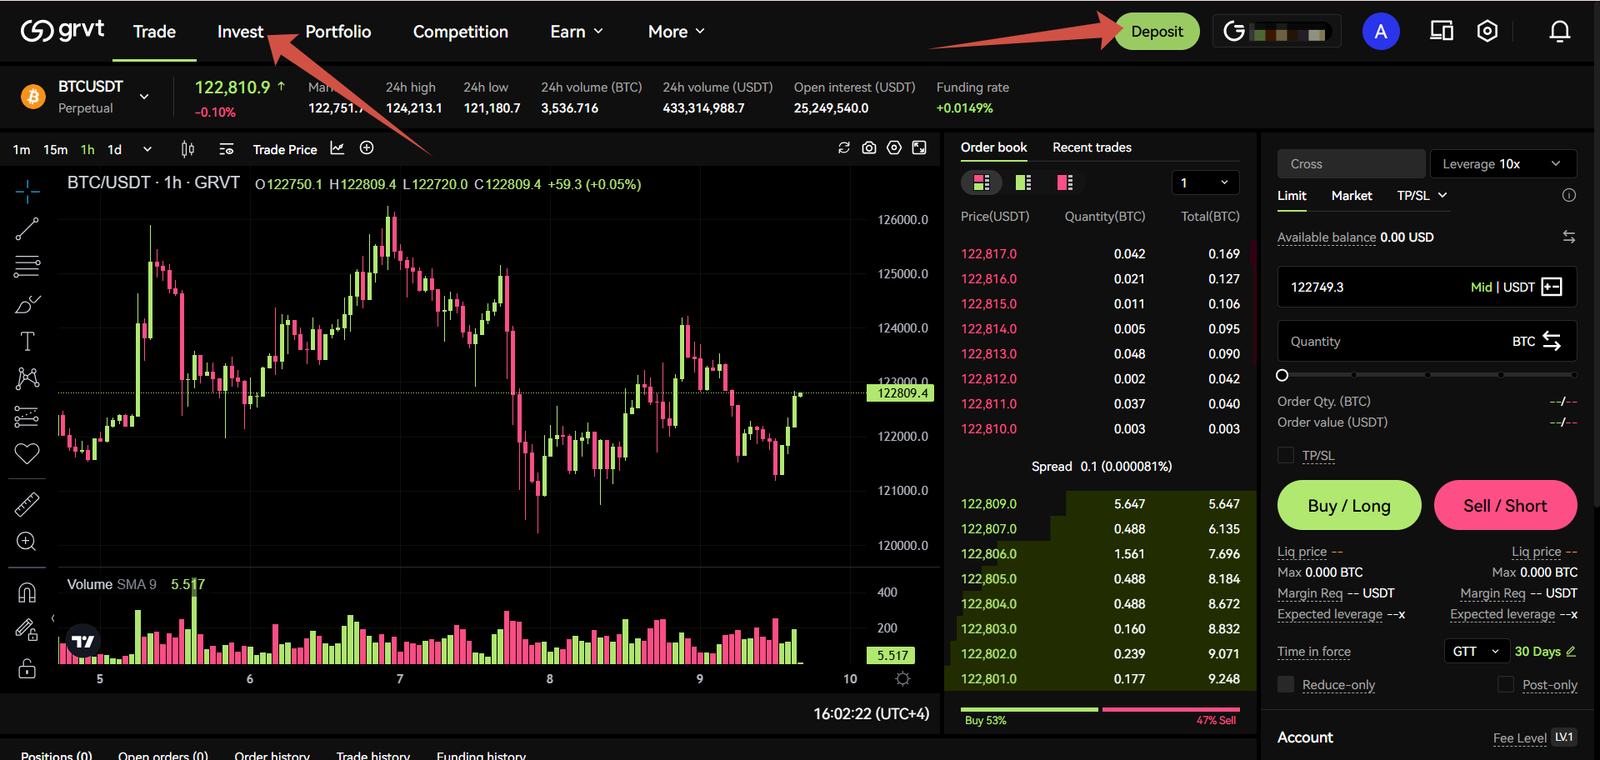Select the Market order tab

1351,196
